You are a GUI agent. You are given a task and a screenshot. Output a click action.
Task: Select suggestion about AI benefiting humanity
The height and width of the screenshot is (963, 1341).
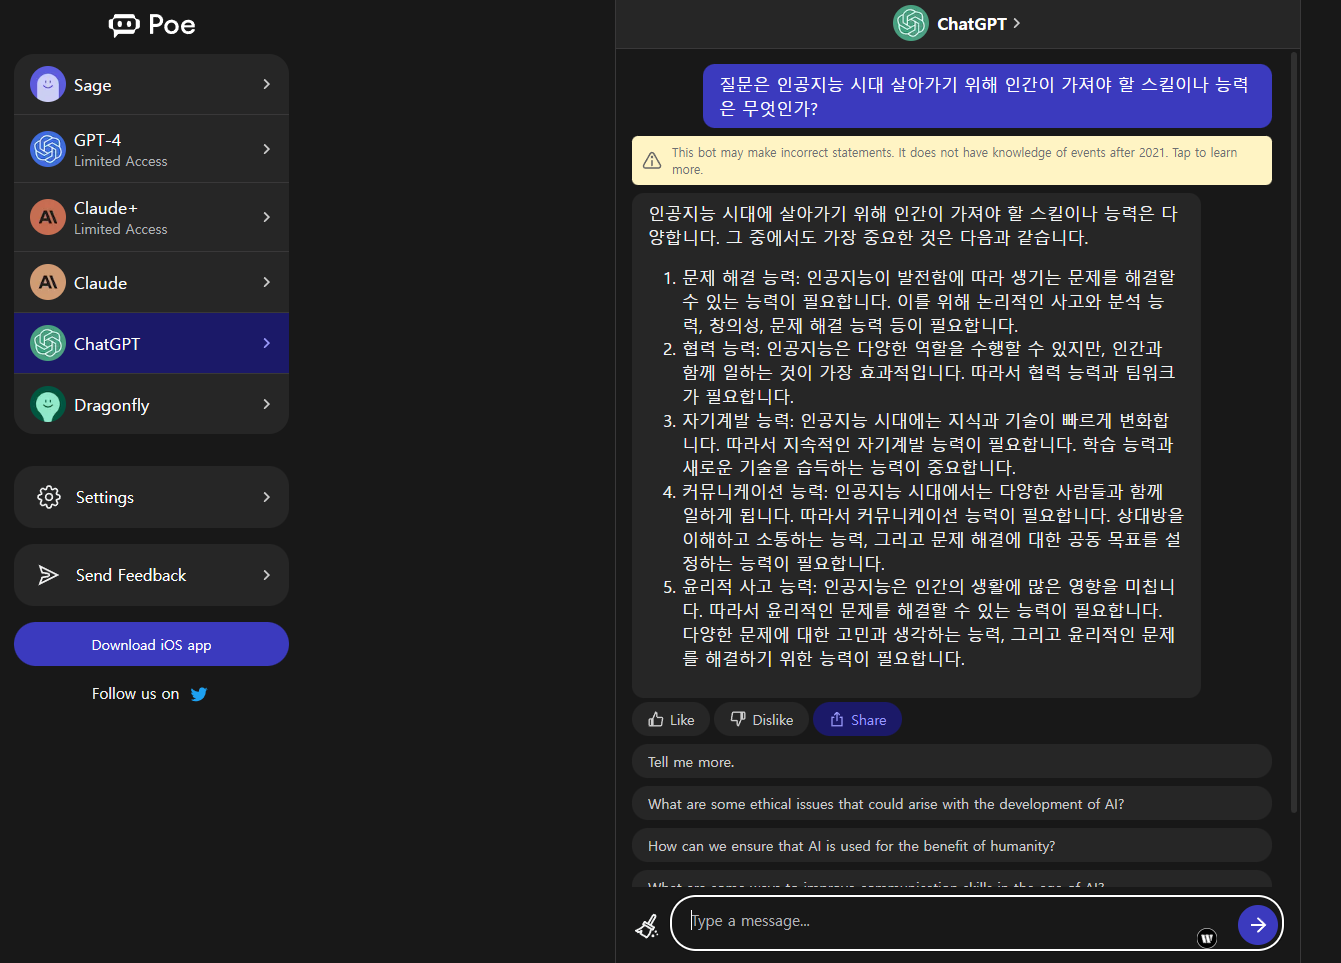[x=952, y=846]
